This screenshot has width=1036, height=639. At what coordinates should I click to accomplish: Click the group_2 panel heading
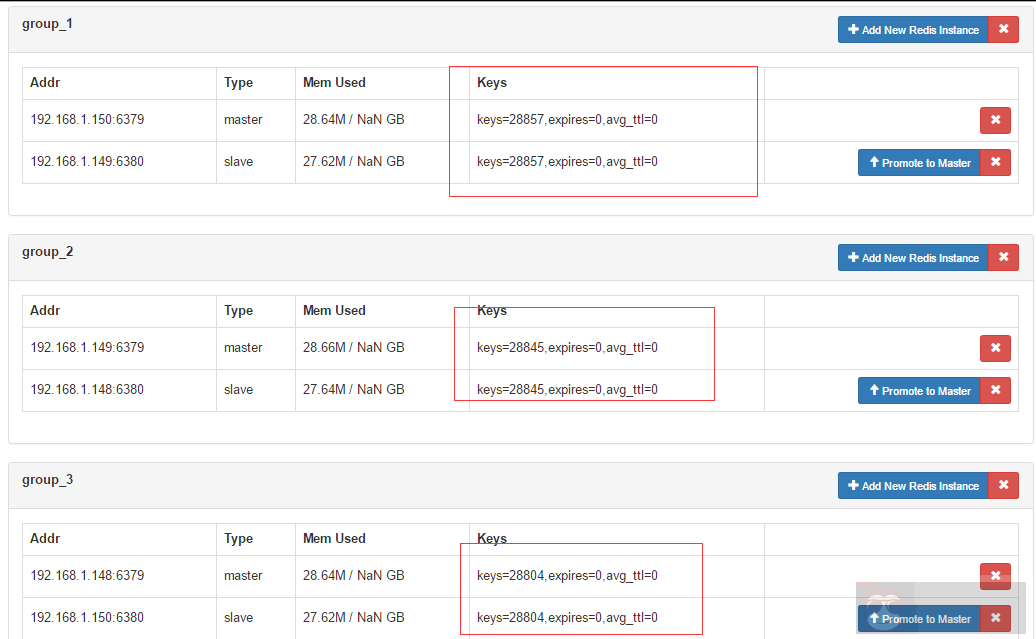click(x=47, y=252)
